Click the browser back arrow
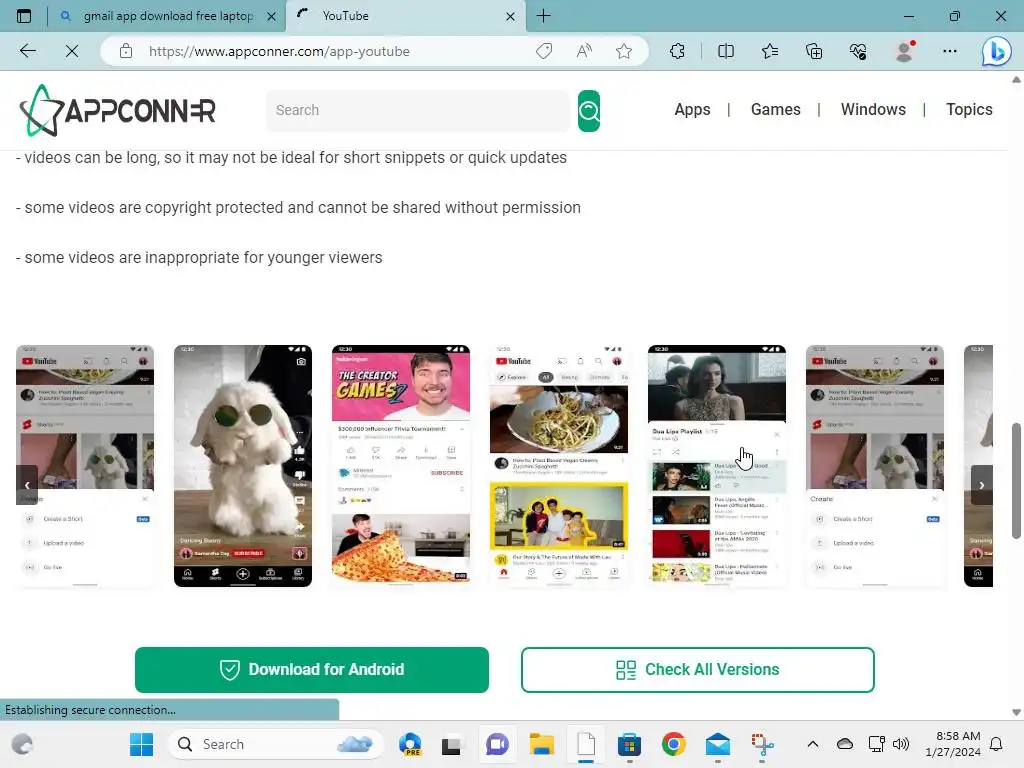This screenshot has width=1024, height=768. (27, 51)
